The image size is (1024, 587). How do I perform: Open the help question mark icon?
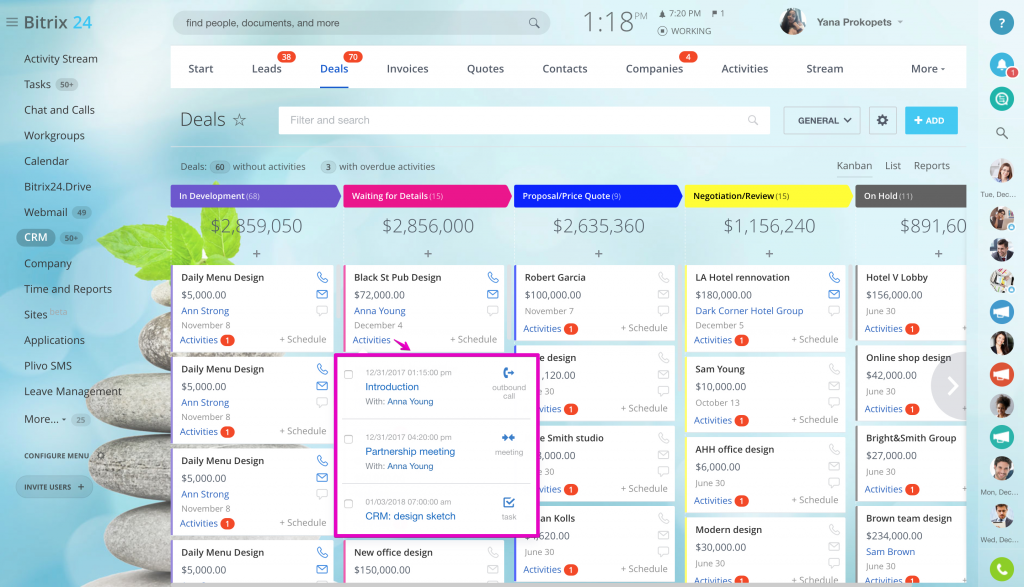pos(1001,22)
